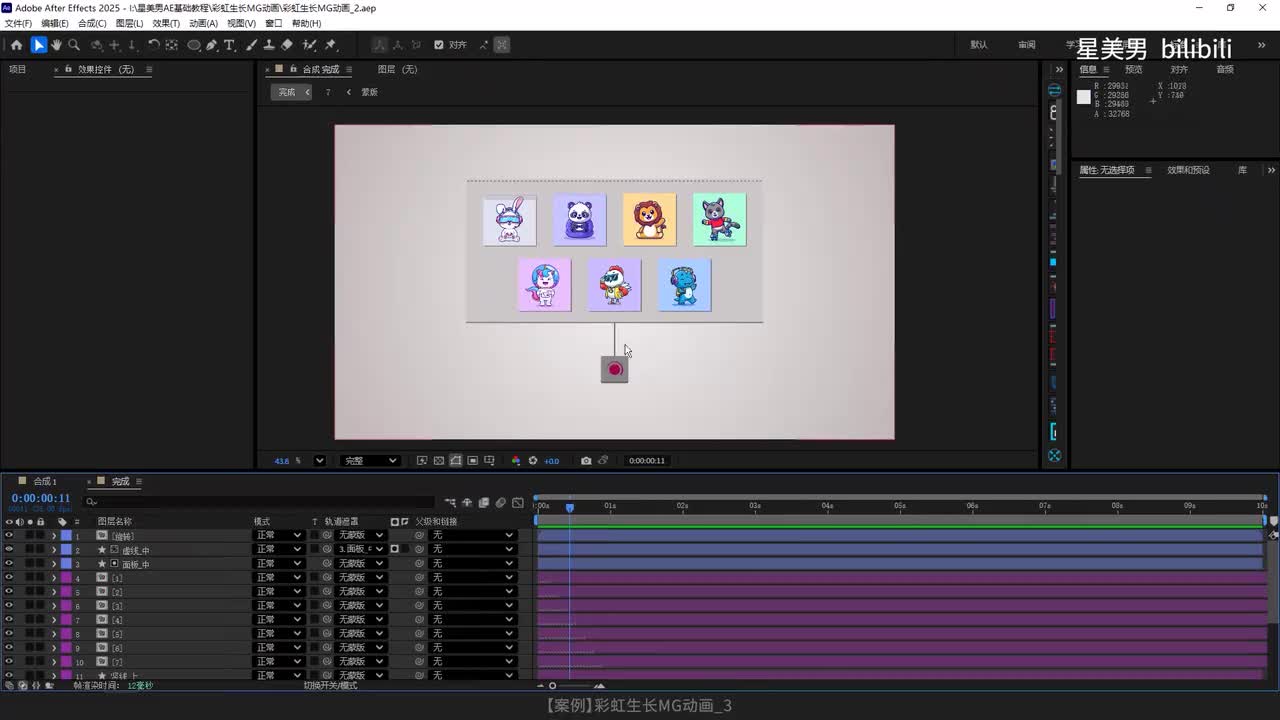Select the Pen tool
Screen dimensions: 1280x720
click(x=212, y=45)
